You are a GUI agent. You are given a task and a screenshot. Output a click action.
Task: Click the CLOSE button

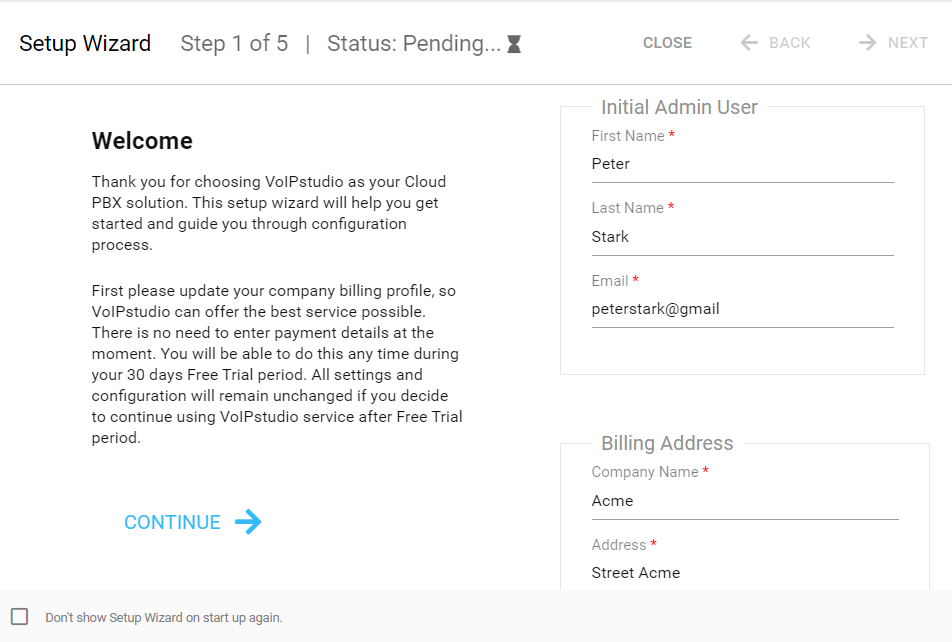point(667,42)
